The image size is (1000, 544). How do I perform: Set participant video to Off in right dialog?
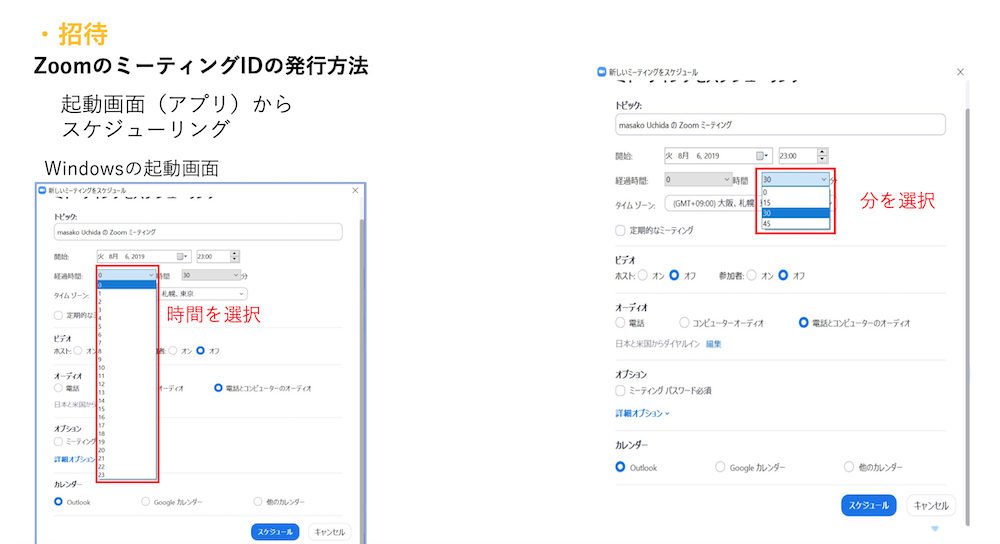pyautogui.click(x=783, y=276)
